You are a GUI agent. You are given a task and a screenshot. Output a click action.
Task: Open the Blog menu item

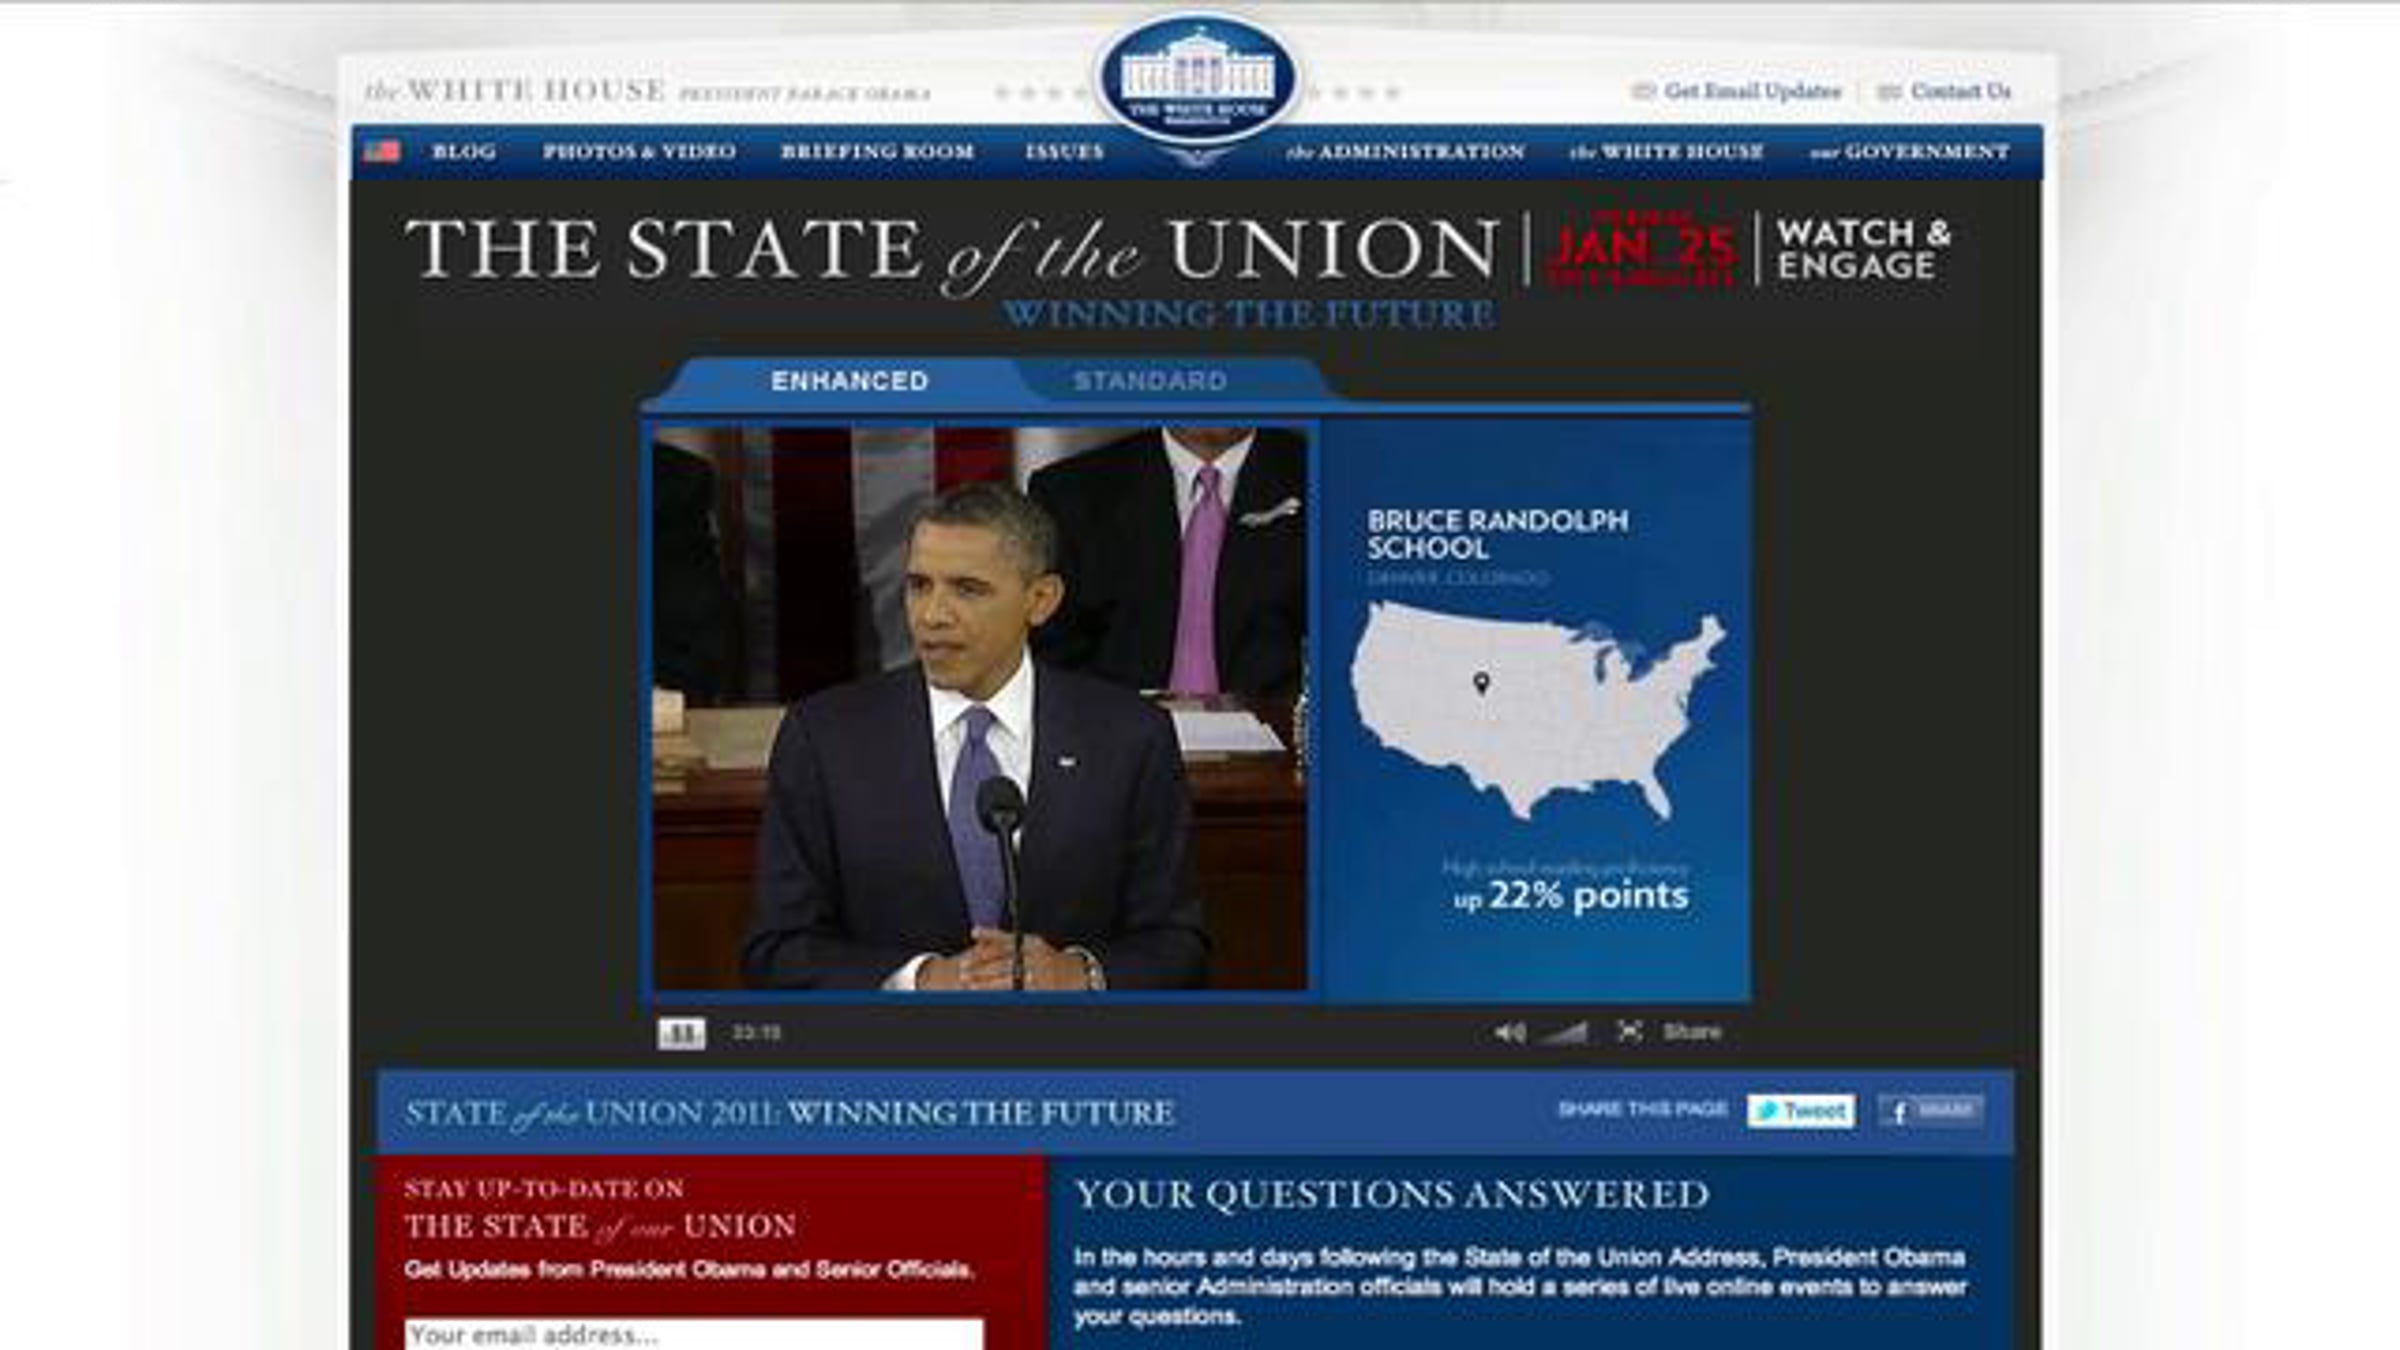coord(464,152)
